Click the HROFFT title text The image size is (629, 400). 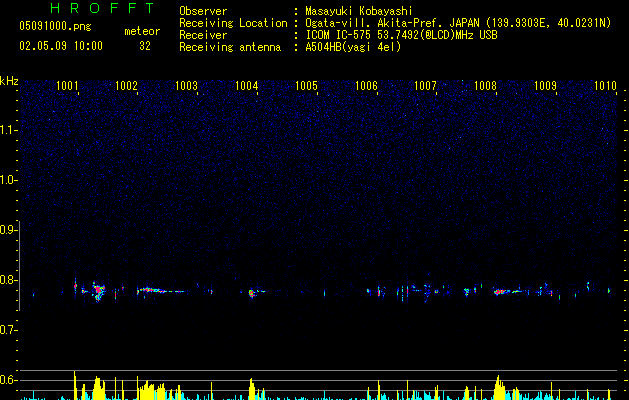pyautogui.click(x=102, y=8)
